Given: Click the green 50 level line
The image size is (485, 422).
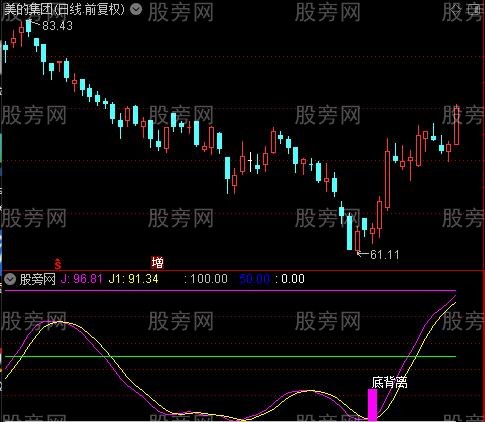Looking at the screenshot, I should [230, 356].
